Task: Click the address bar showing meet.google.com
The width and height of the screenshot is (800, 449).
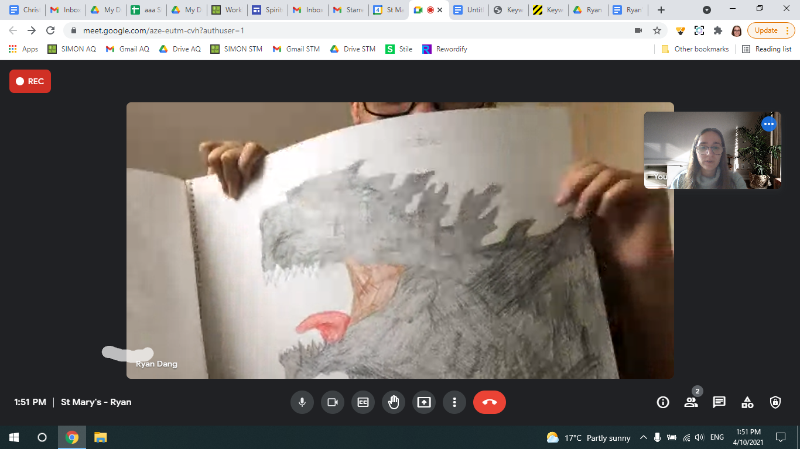Action: (x=300, y=30)
